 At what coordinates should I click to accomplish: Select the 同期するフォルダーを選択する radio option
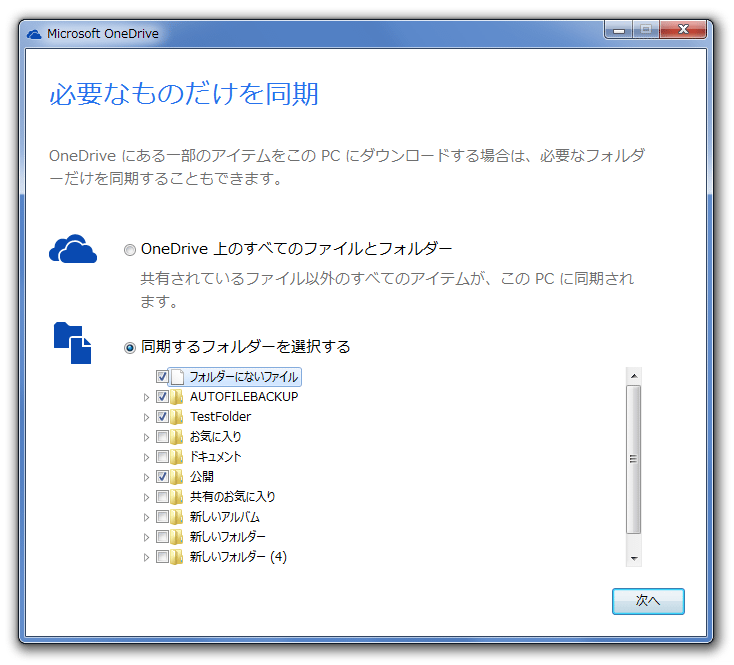[x=130, y=348]
